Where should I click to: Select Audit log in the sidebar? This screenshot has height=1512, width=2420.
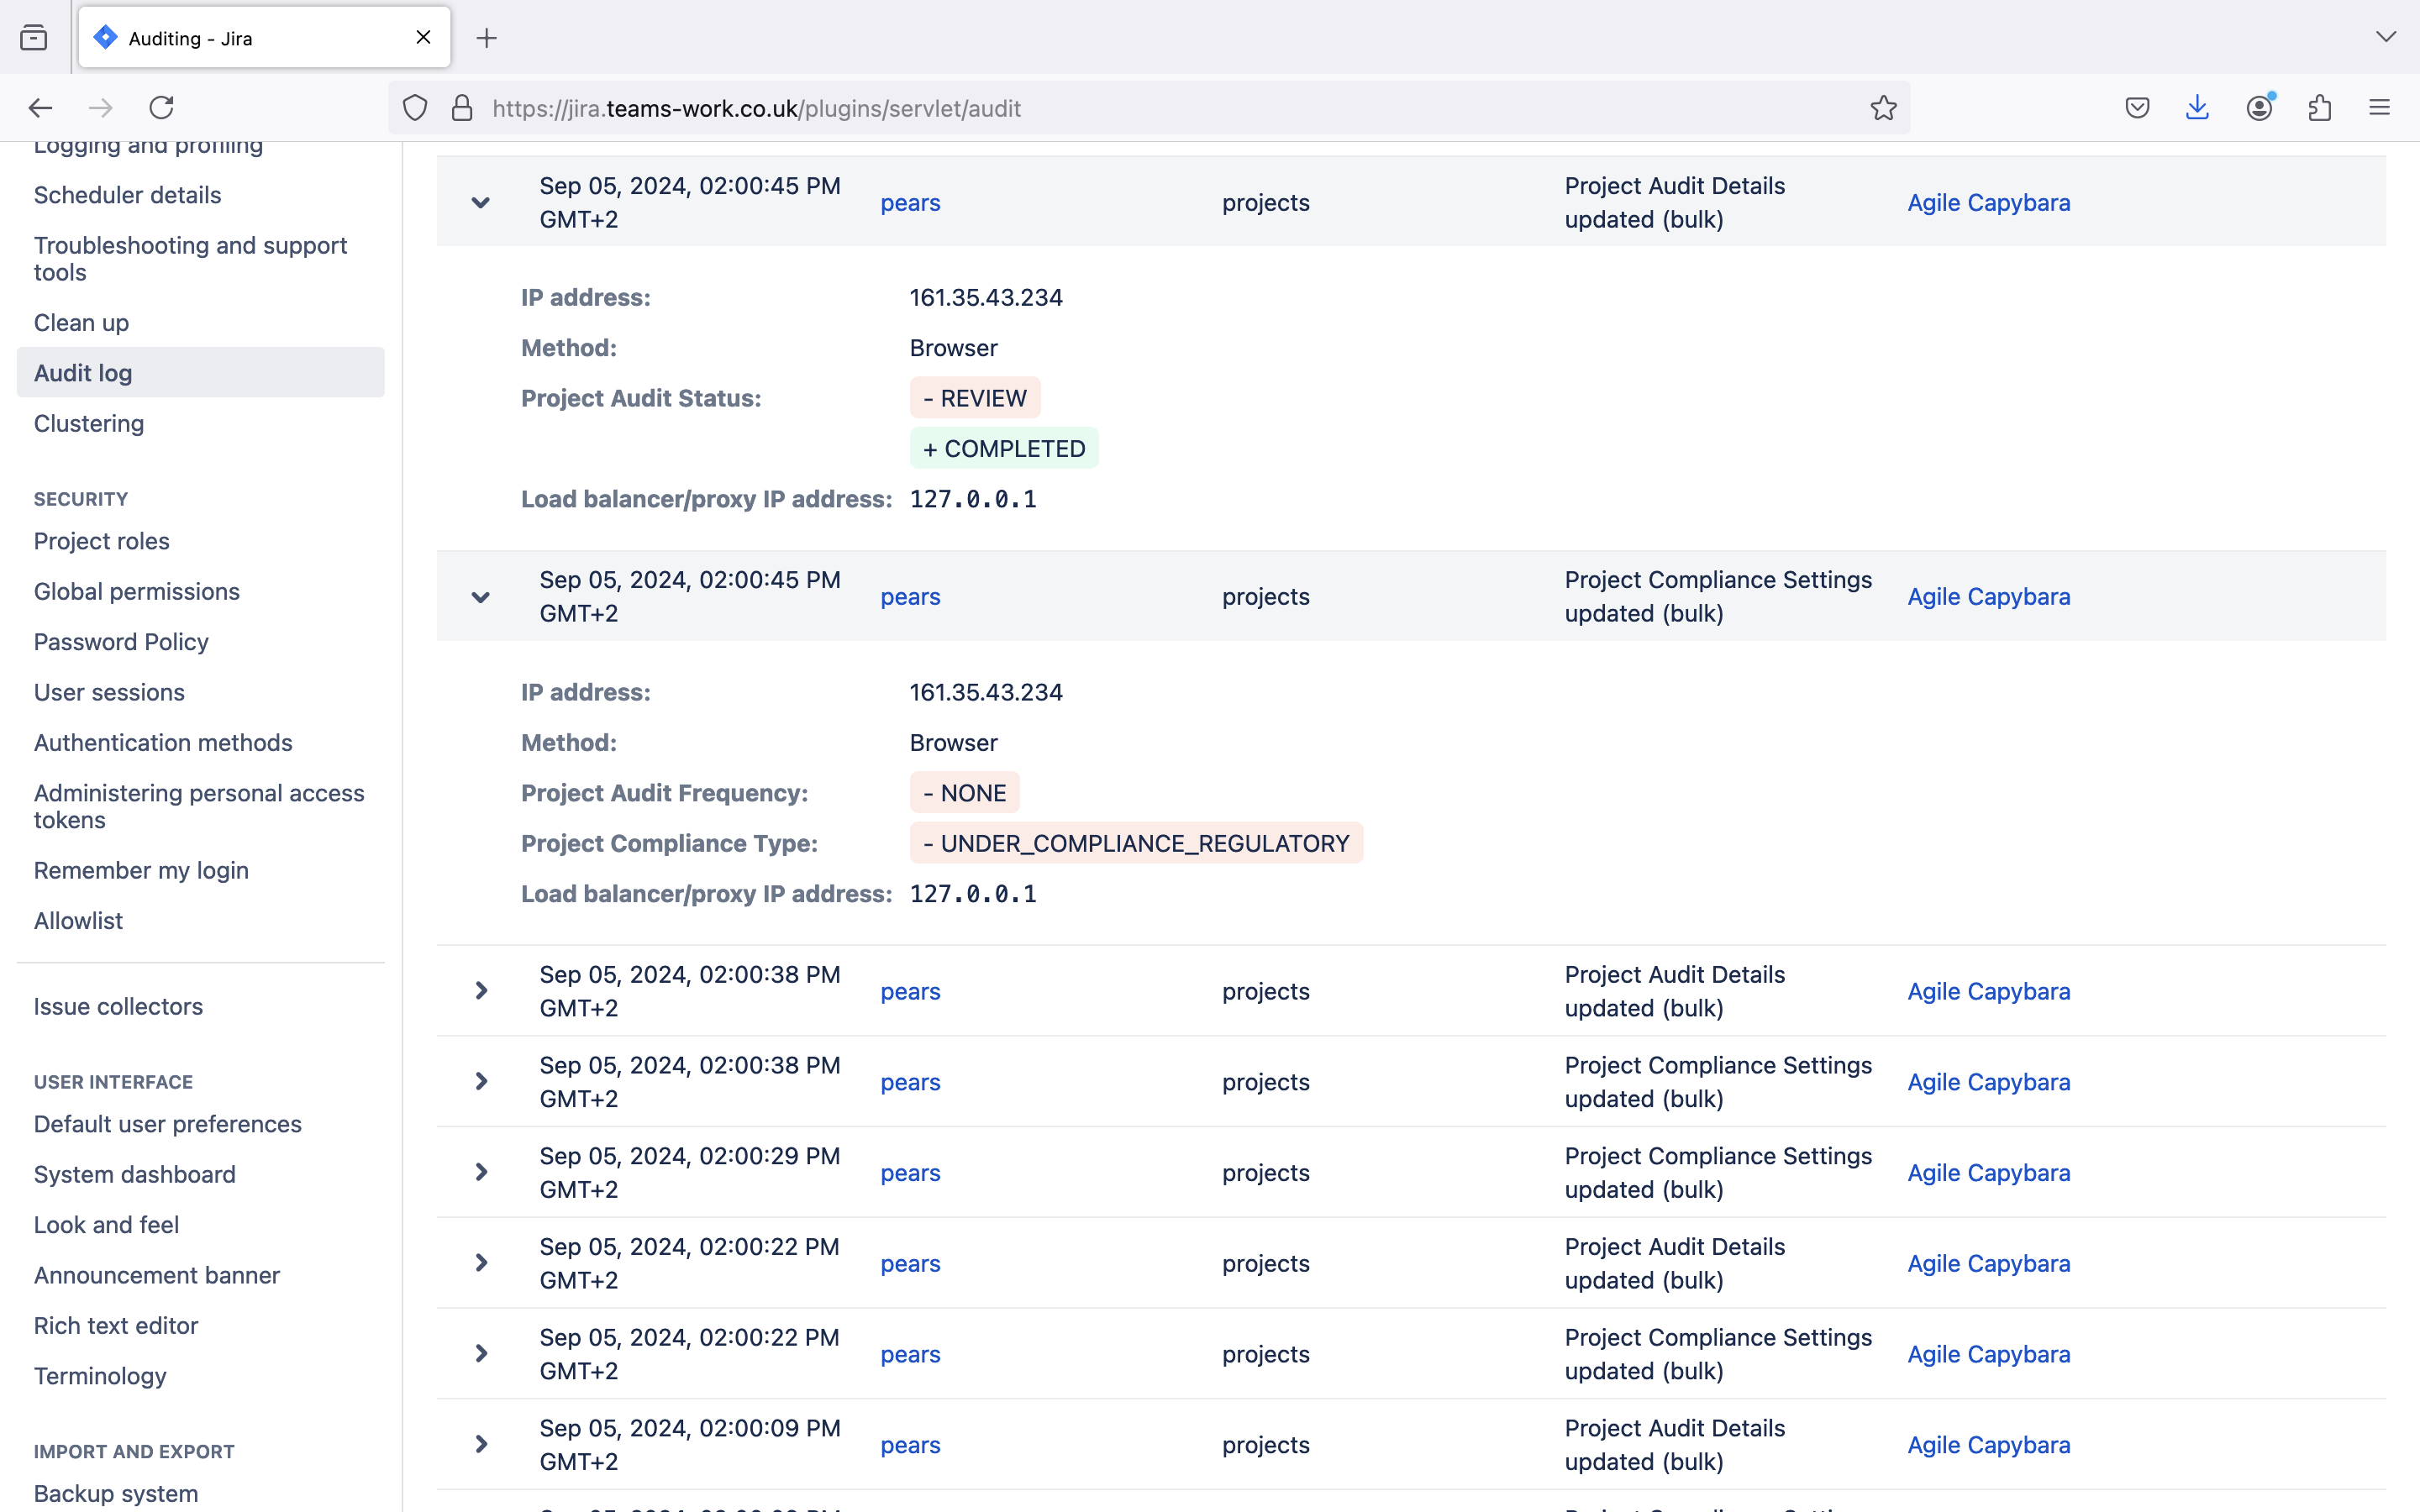(x=201, y=373)
